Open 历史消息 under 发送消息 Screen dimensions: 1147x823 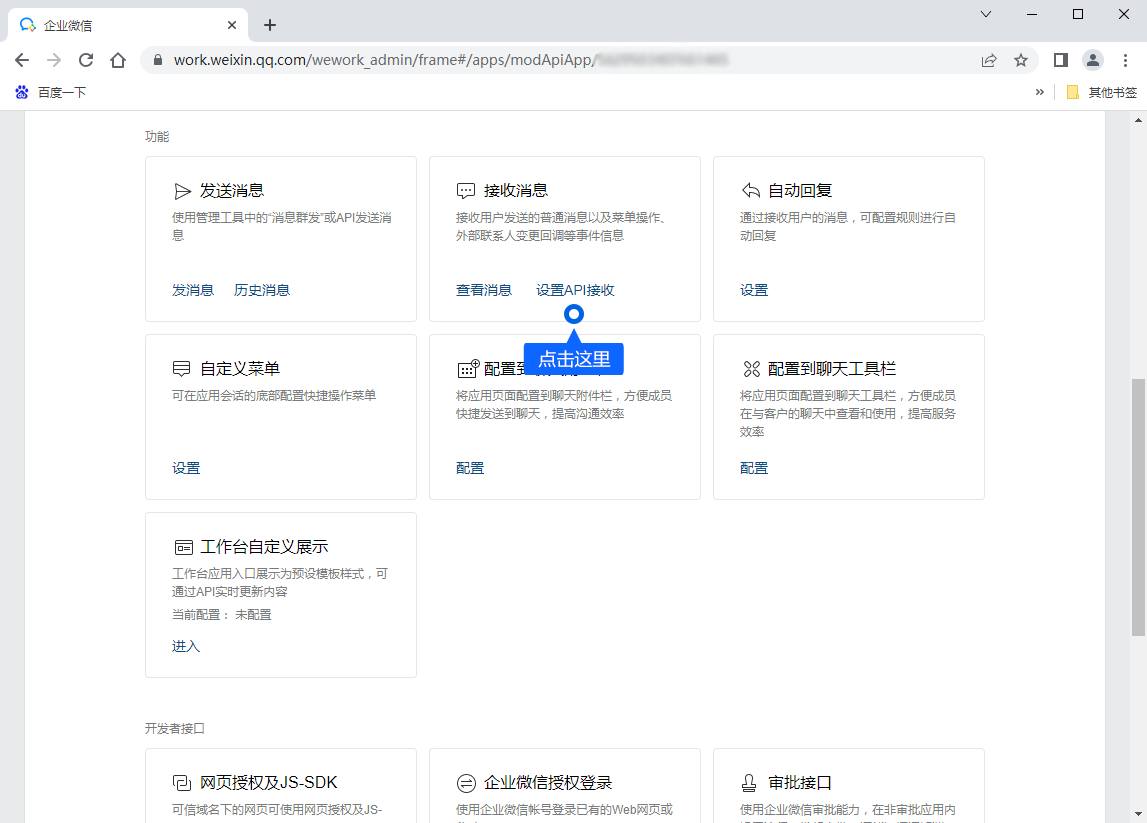click(x=262, y=290)
